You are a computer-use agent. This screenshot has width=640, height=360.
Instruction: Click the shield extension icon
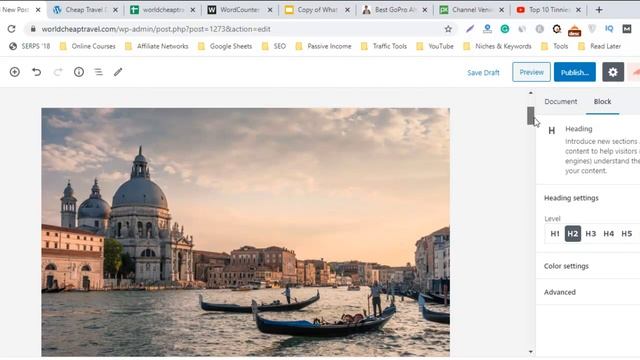pos(592,29)
